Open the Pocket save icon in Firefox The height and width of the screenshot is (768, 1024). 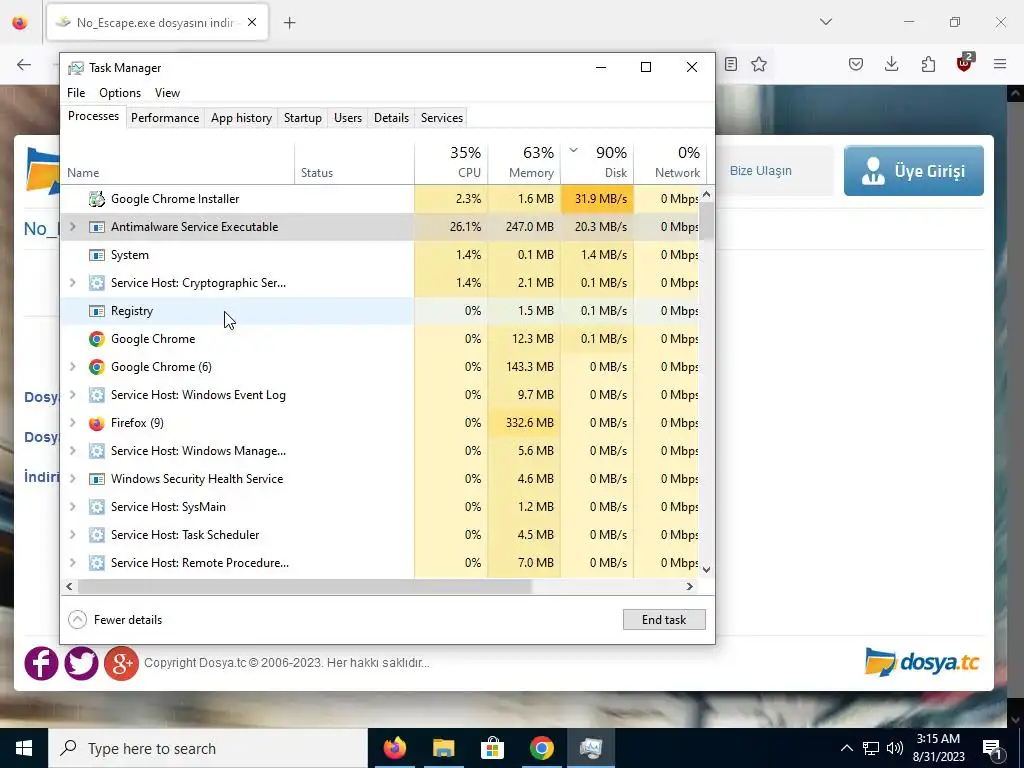[x=856, y=64]
